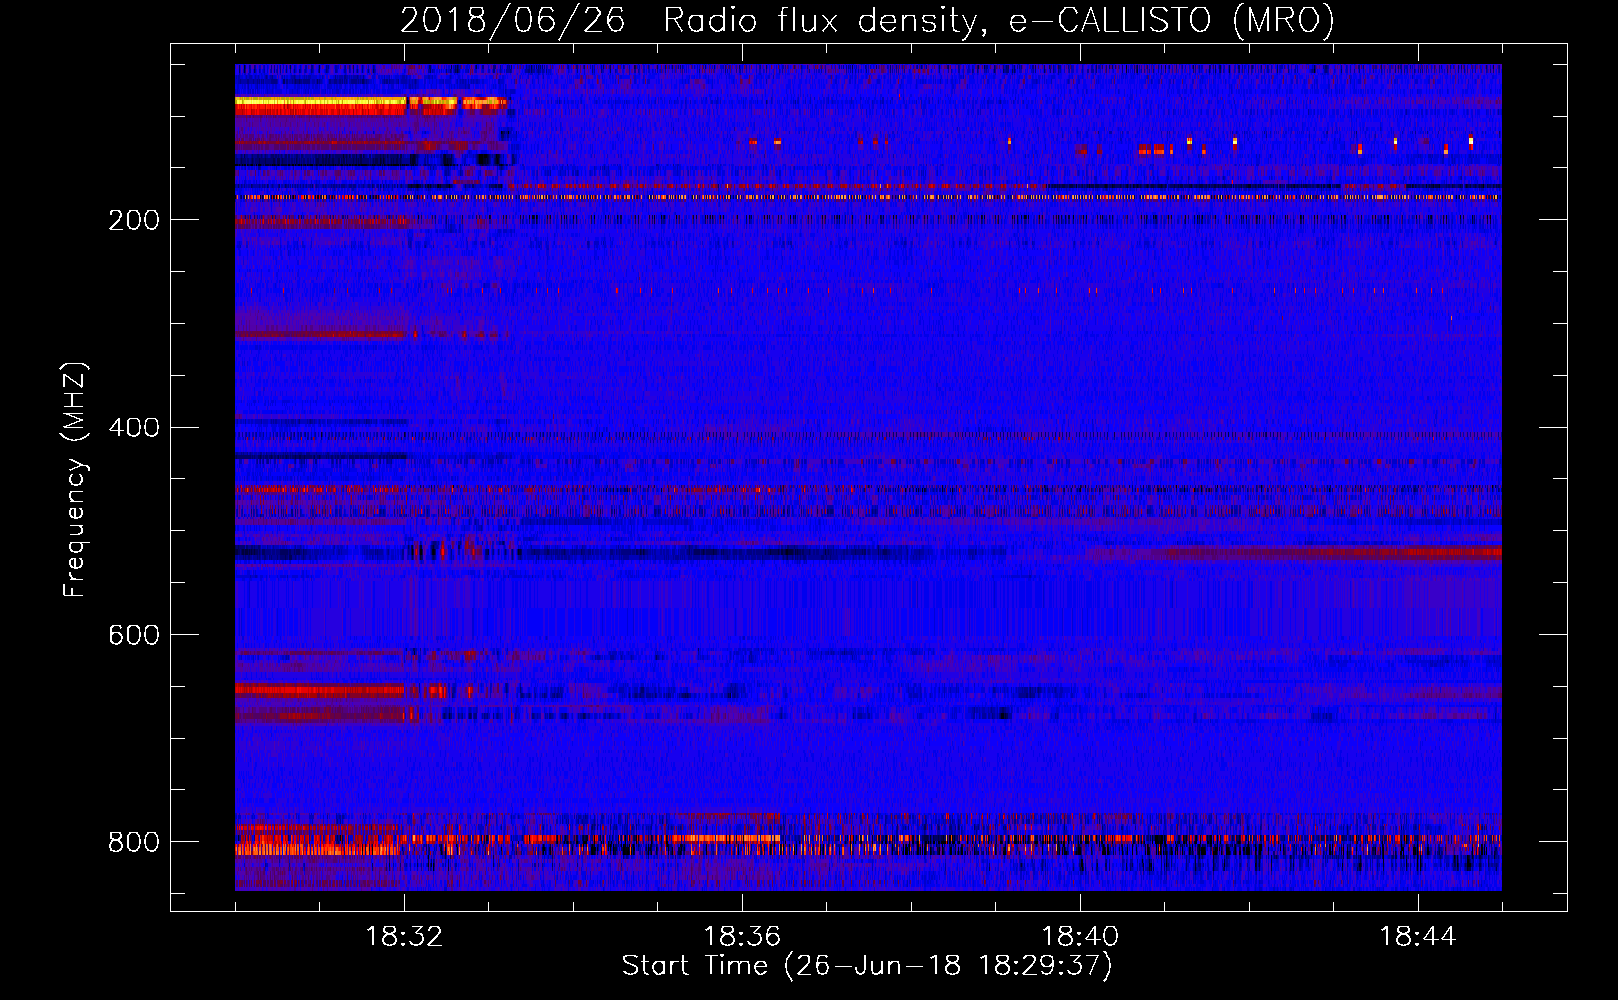The width and height of the screenshot is (1618, 1000).
Task: Select the 18:40 time tick label
Action: pyautogui.click(x=1080, y=937)
